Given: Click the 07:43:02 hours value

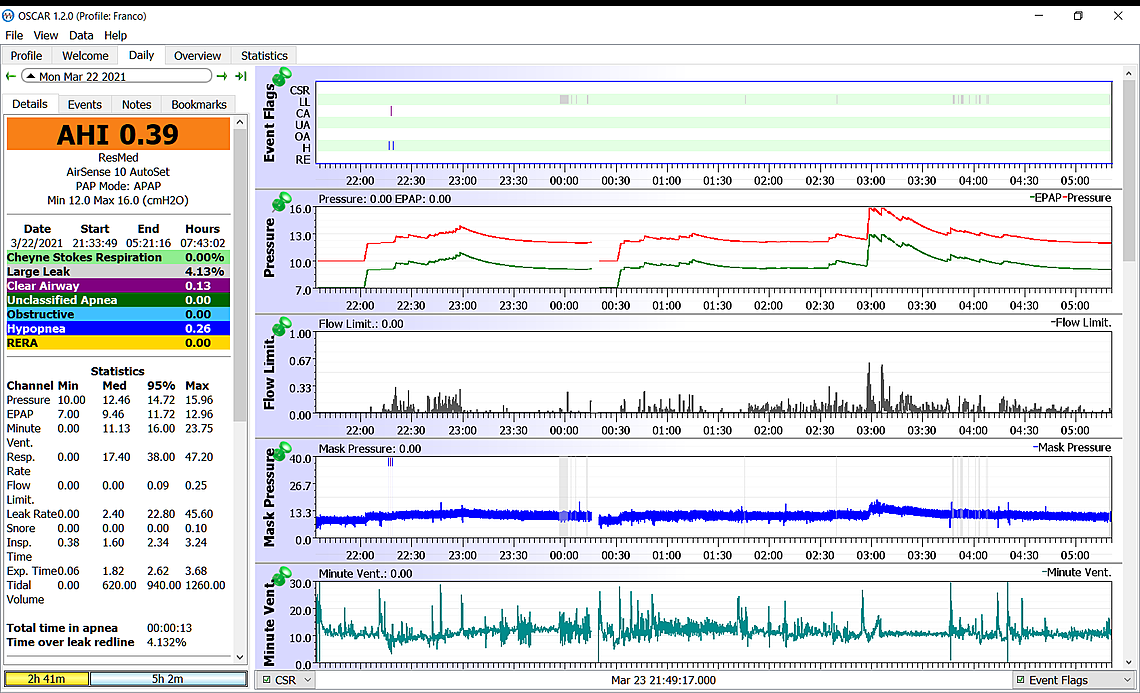Looking at the screenshot, I should coord(203,243).
